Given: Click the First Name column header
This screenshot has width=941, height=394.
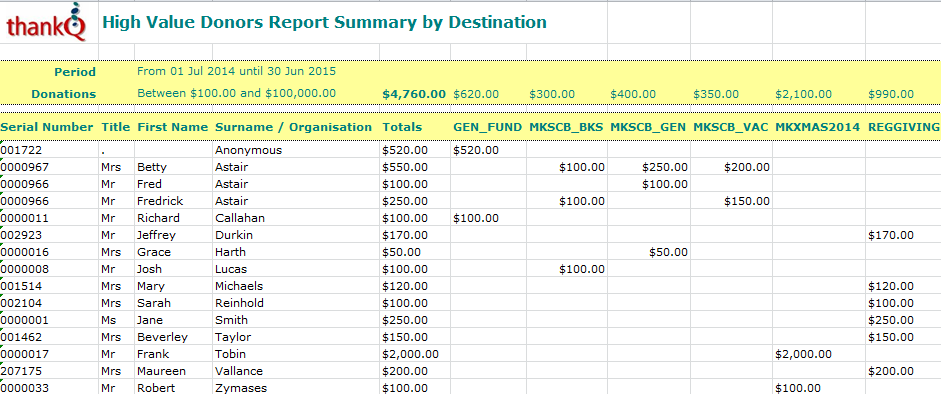Looking at the screenshot, I should click(x=172, y=127).
